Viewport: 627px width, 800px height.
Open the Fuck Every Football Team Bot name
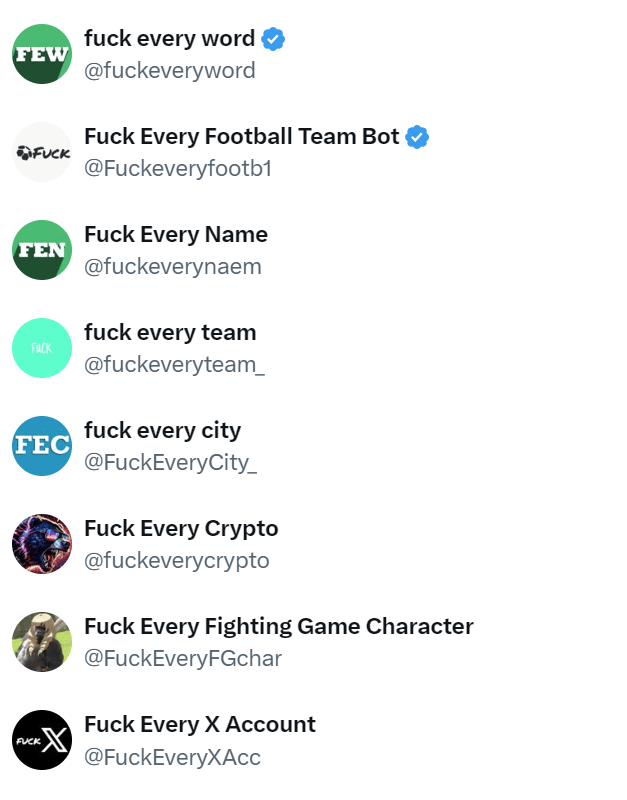click(241, 137)
